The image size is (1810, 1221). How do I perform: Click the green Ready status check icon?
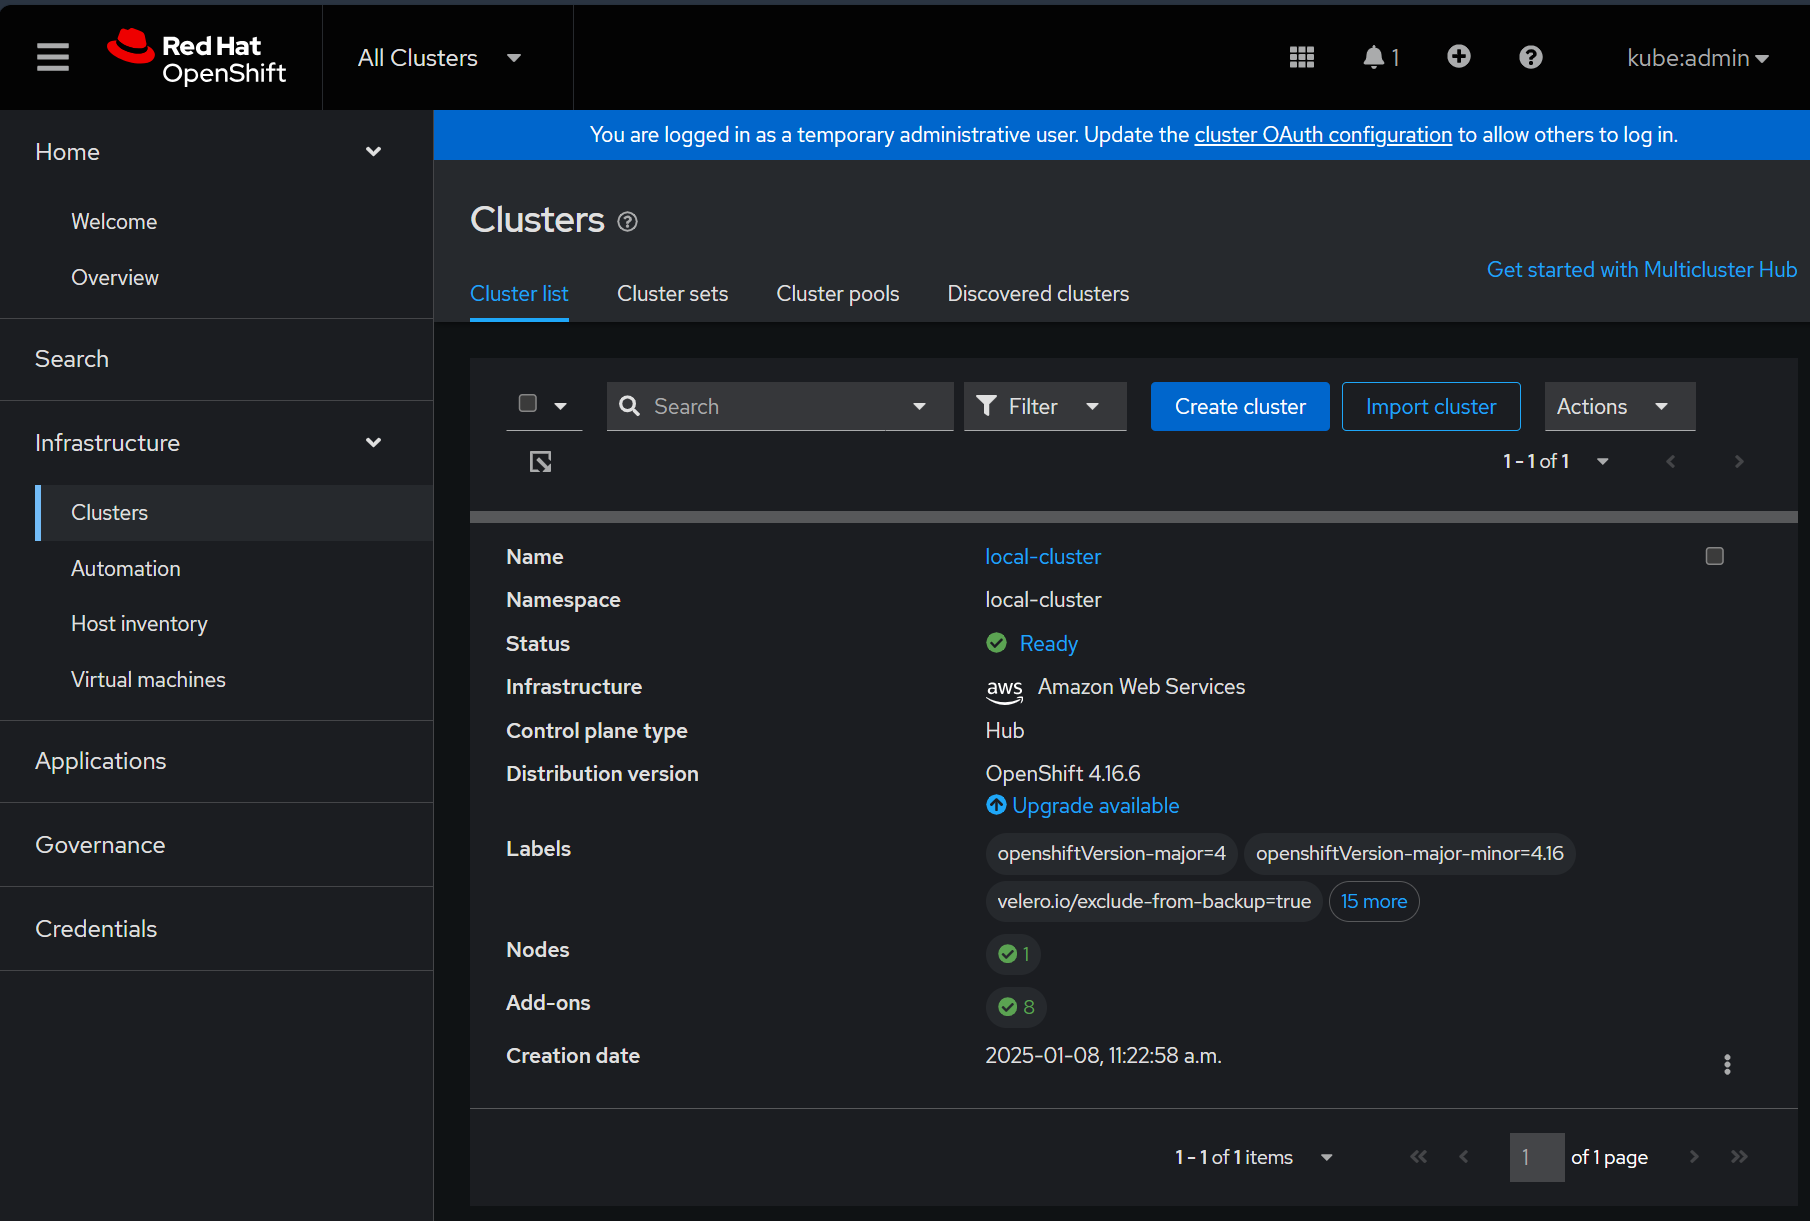(997, 643)
